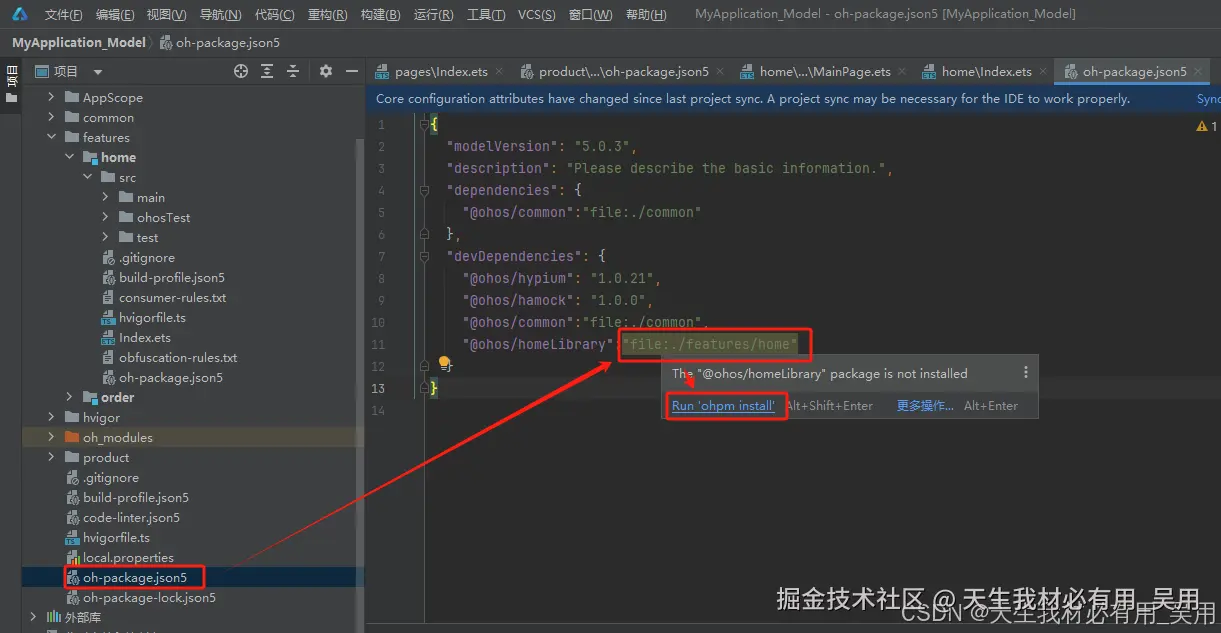This screenshot has width=1221, height=633.
Task: Click the "@ohos/hypium" entry on line 8
Action: pyautogui.click(x=520, y=278)
